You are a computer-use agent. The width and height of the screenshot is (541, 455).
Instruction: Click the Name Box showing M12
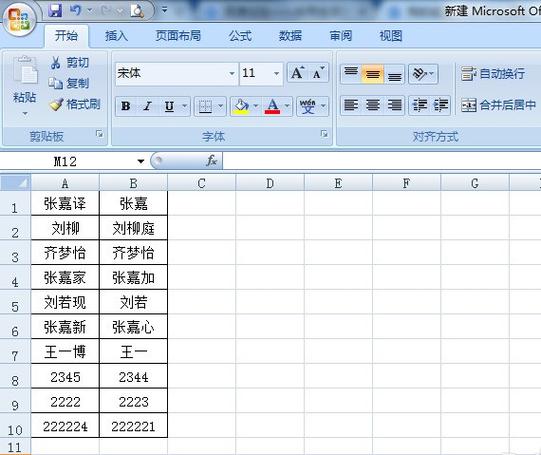[x=66, y=161]
